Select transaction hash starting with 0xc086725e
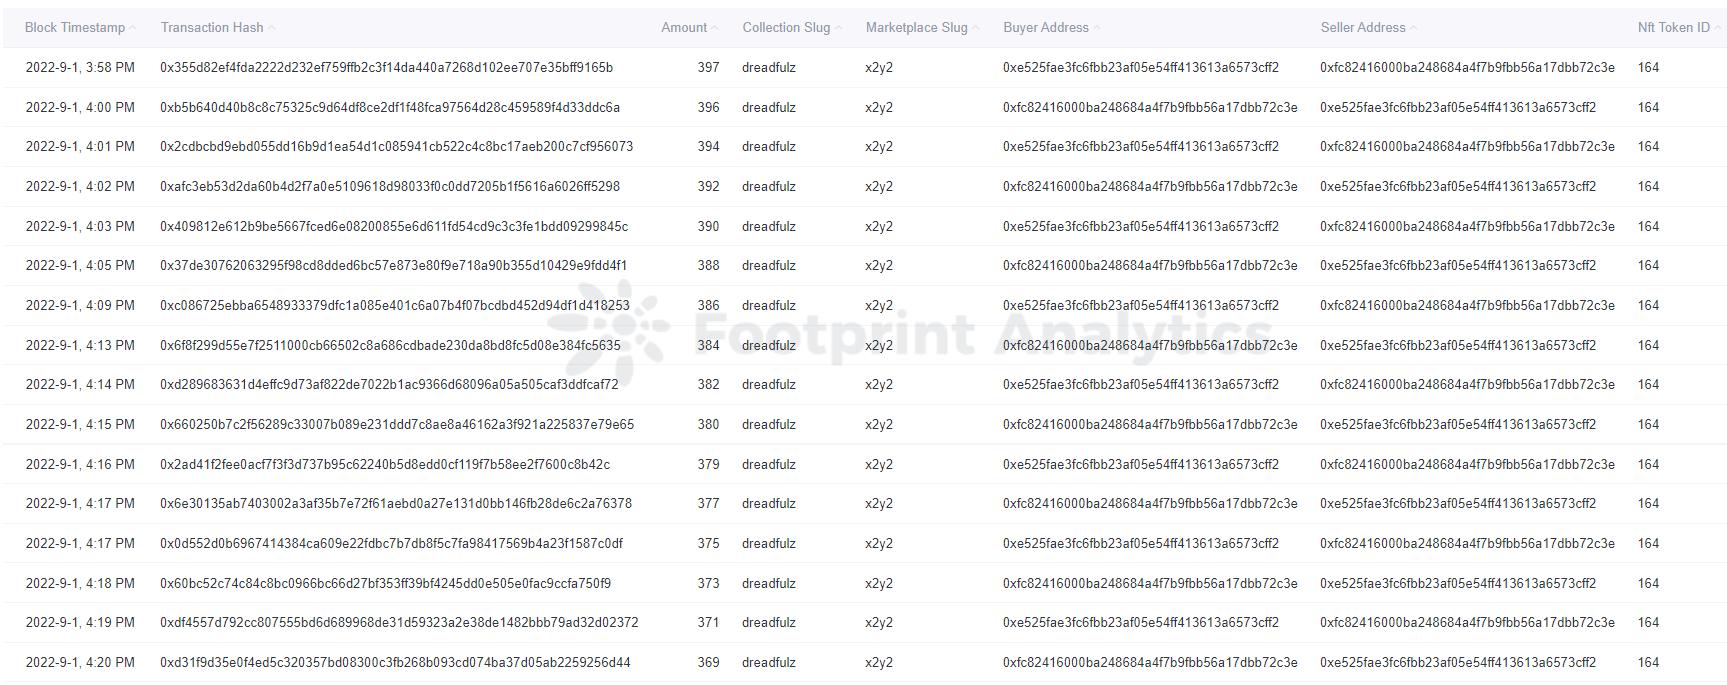This screenshot has height=685, width=1727. [x=395, y=306]
